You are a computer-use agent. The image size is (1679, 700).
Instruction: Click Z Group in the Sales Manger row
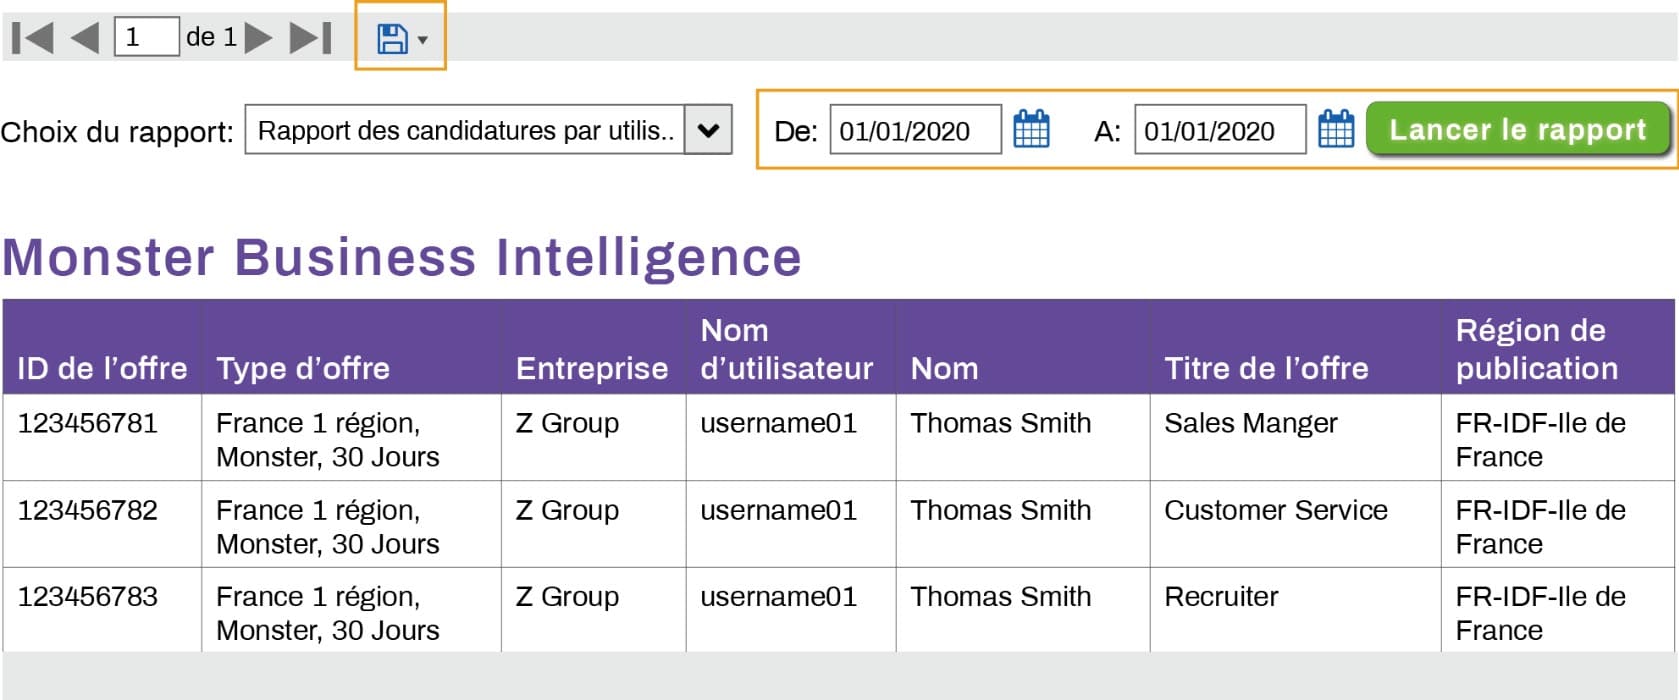pyautogui.click(x=567, y=423)
